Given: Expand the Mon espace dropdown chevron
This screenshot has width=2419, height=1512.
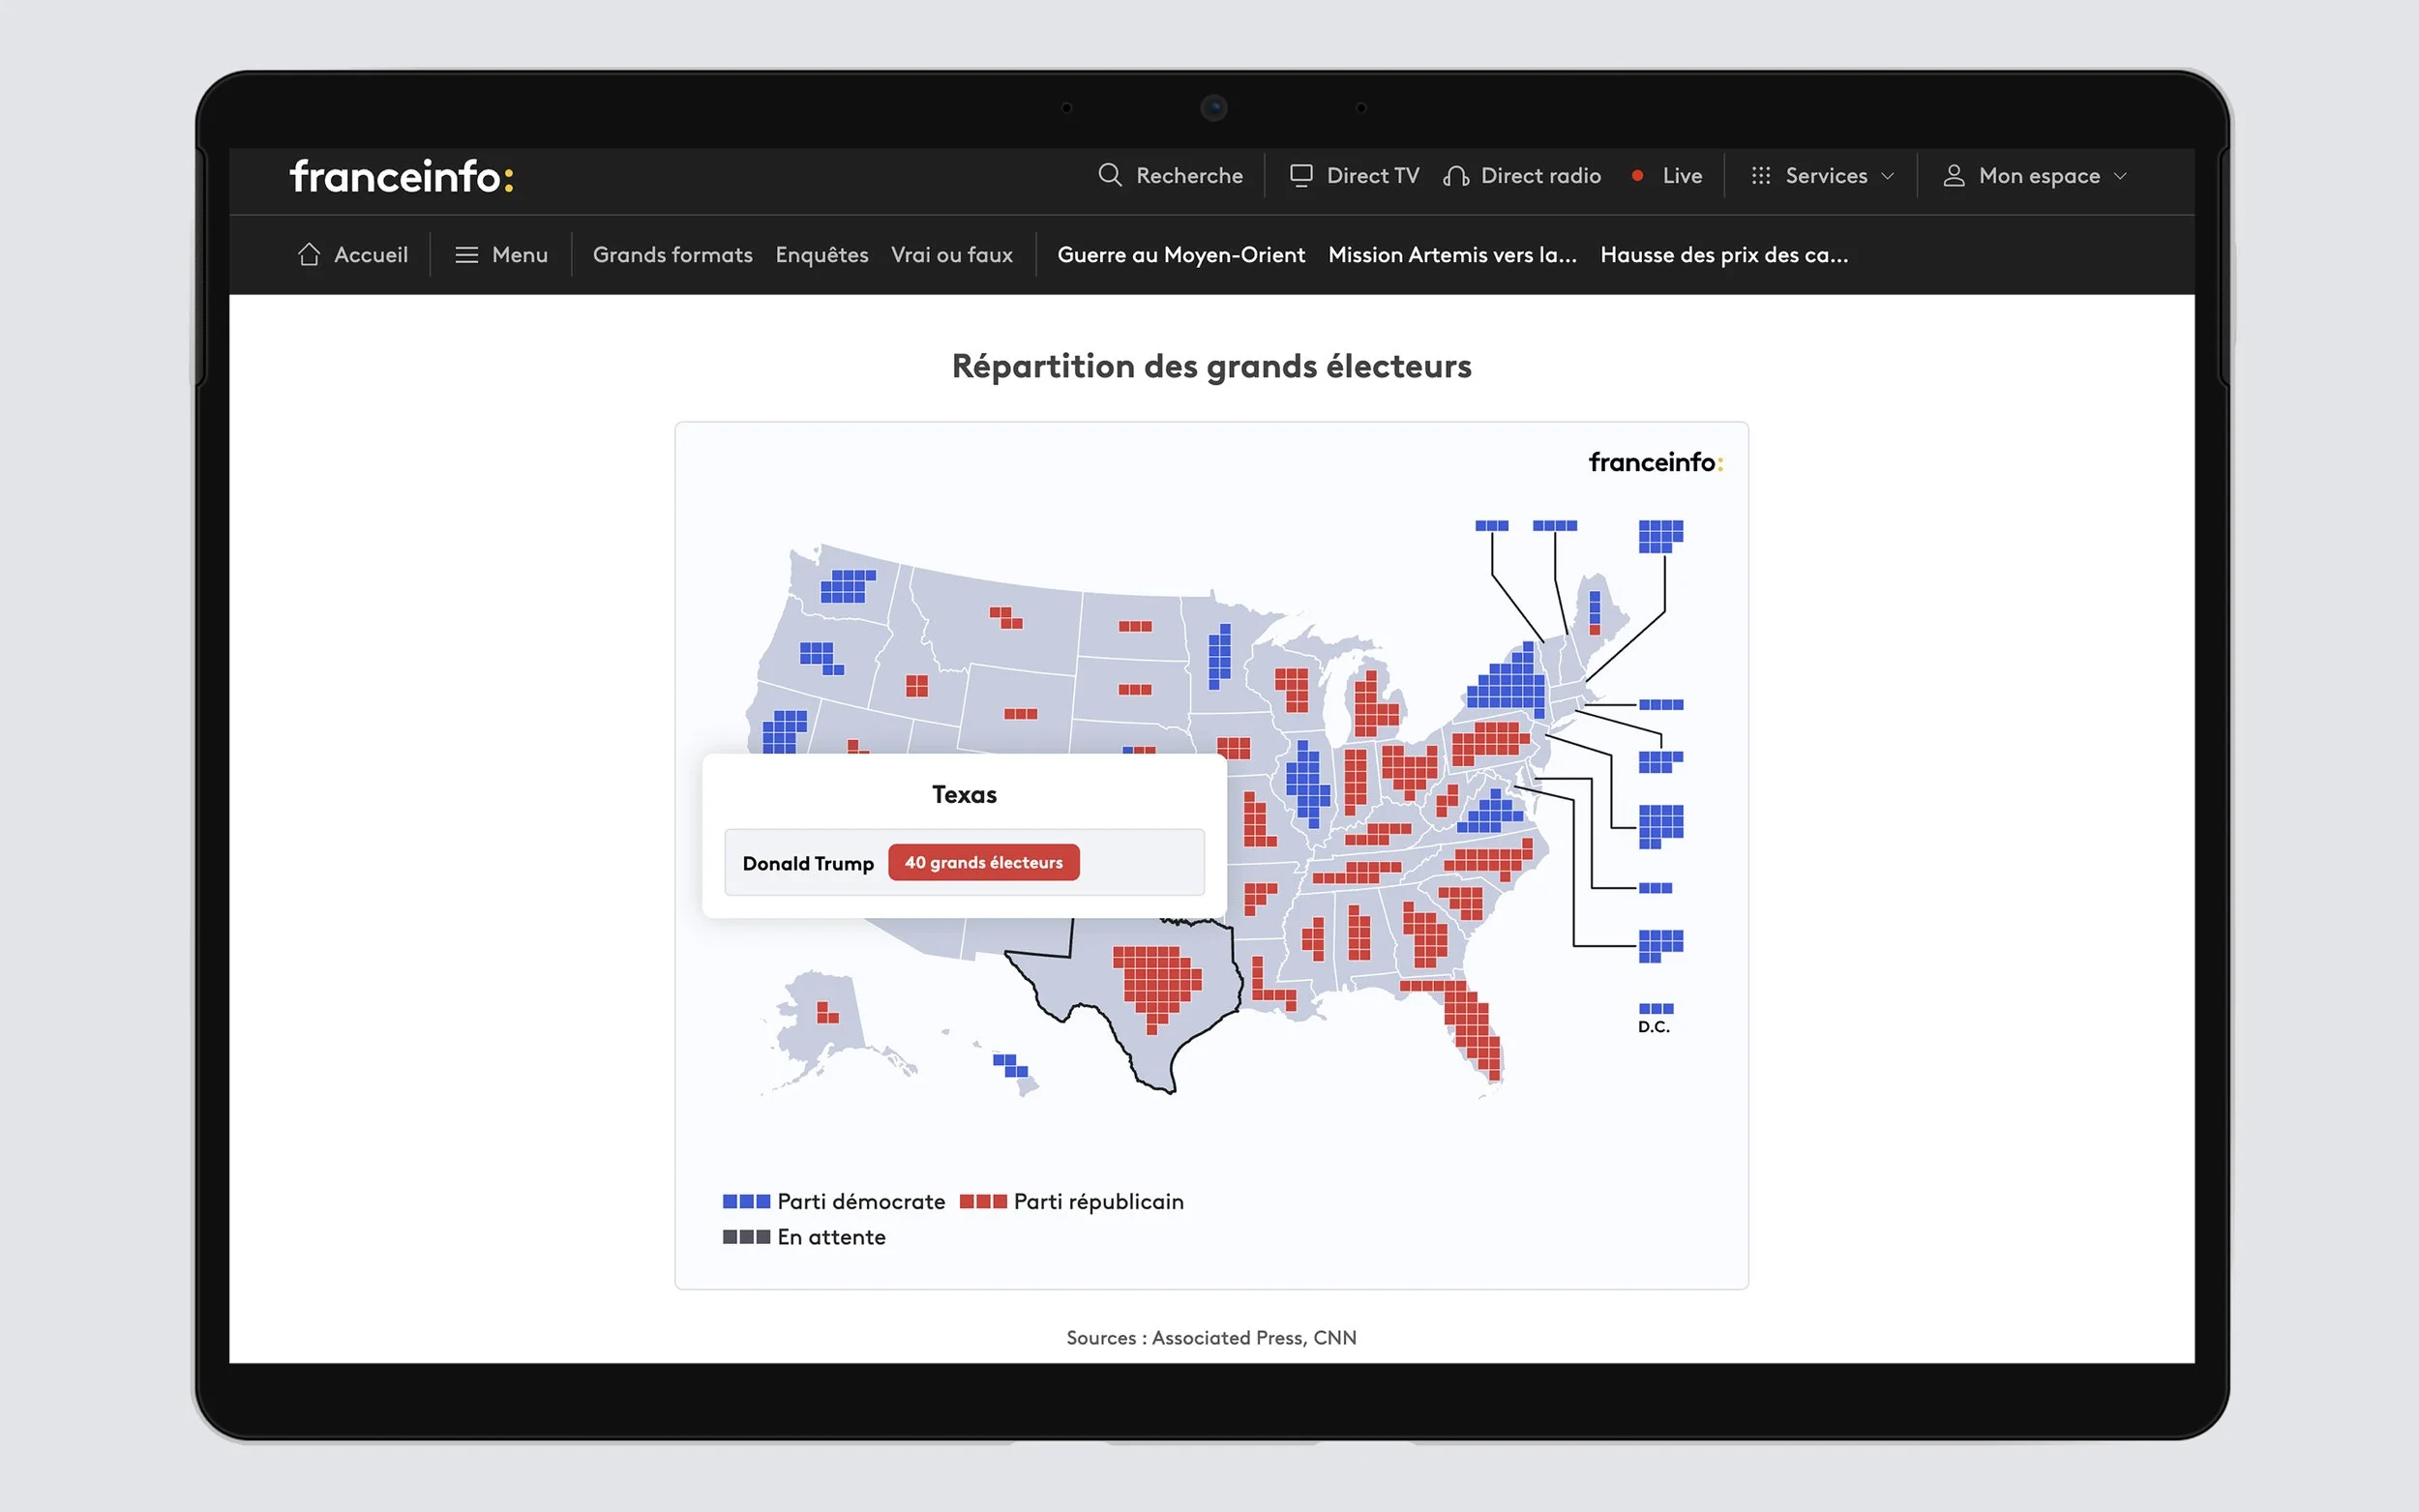Looking at the screenshot, I should (2121, 176).
